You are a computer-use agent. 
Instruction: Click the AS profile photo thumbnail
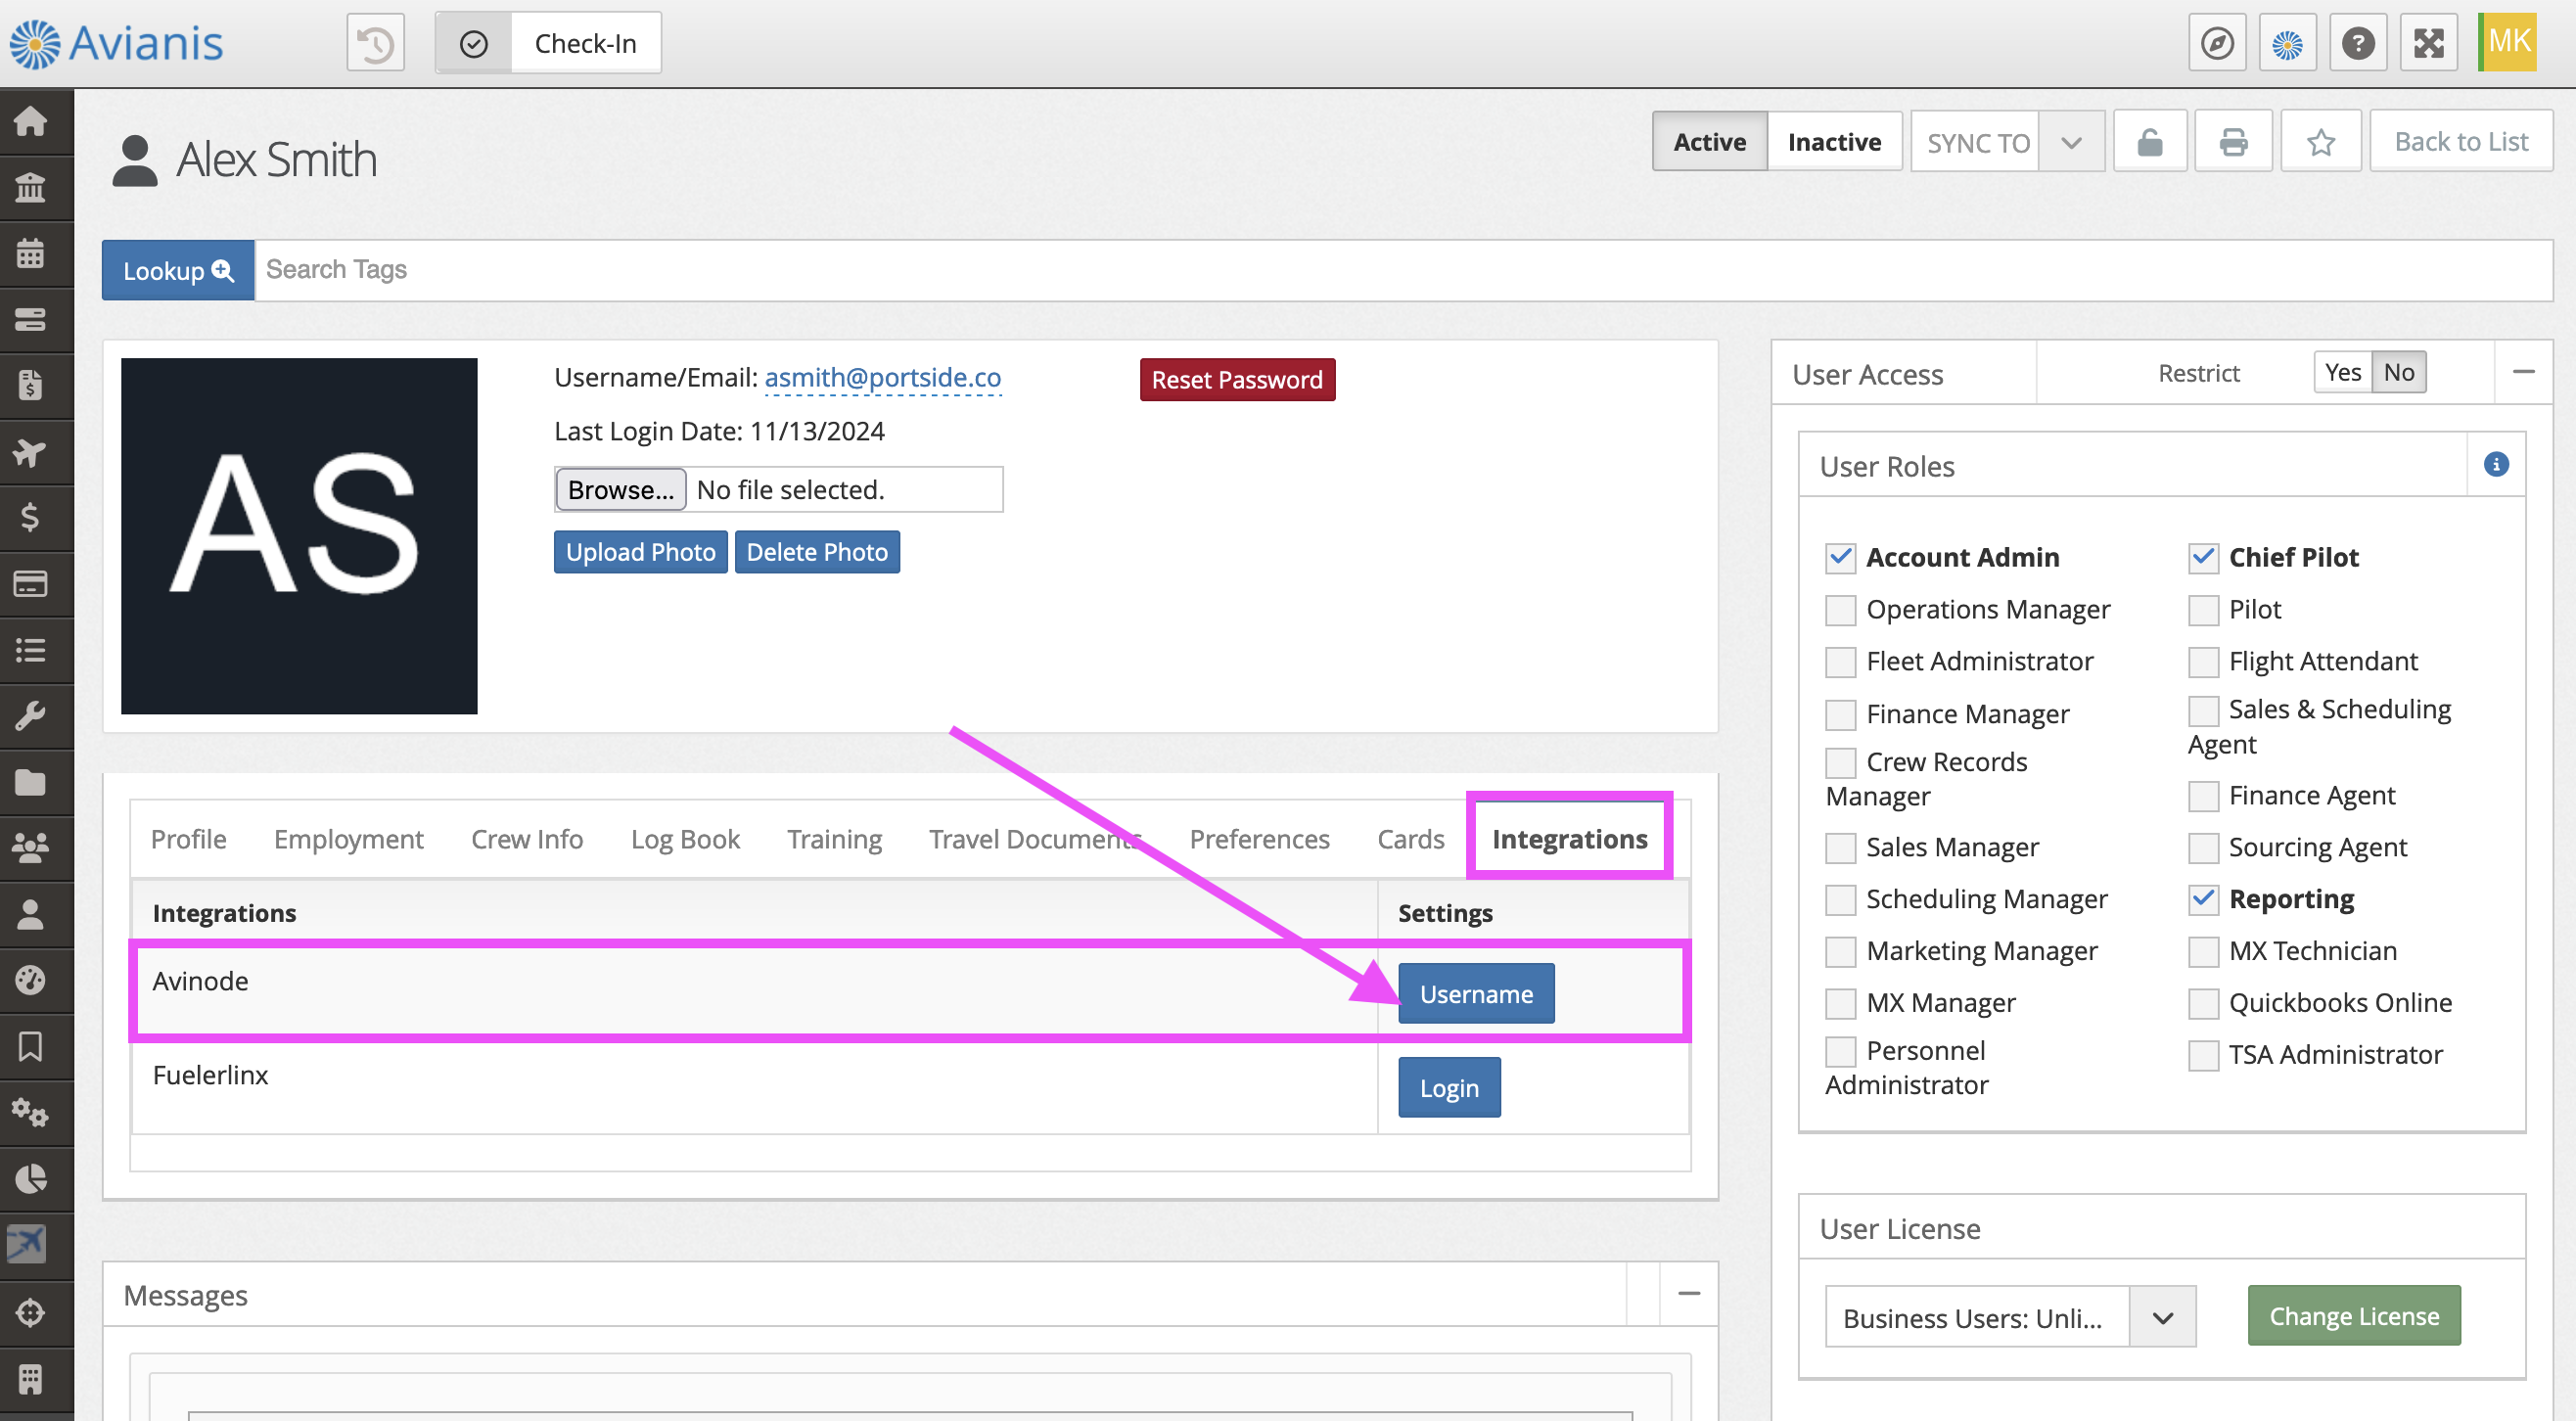point(299,536)
